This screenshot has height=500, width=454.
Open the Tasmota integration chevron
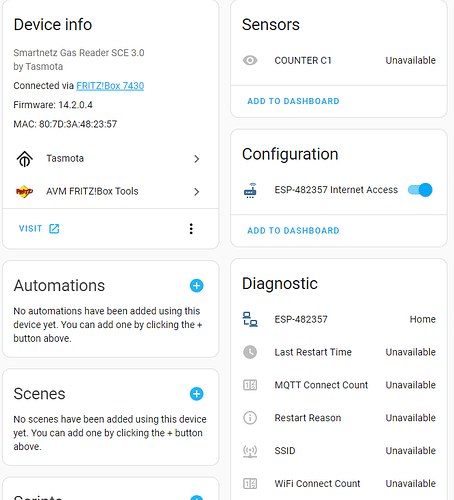click(197, 159)
